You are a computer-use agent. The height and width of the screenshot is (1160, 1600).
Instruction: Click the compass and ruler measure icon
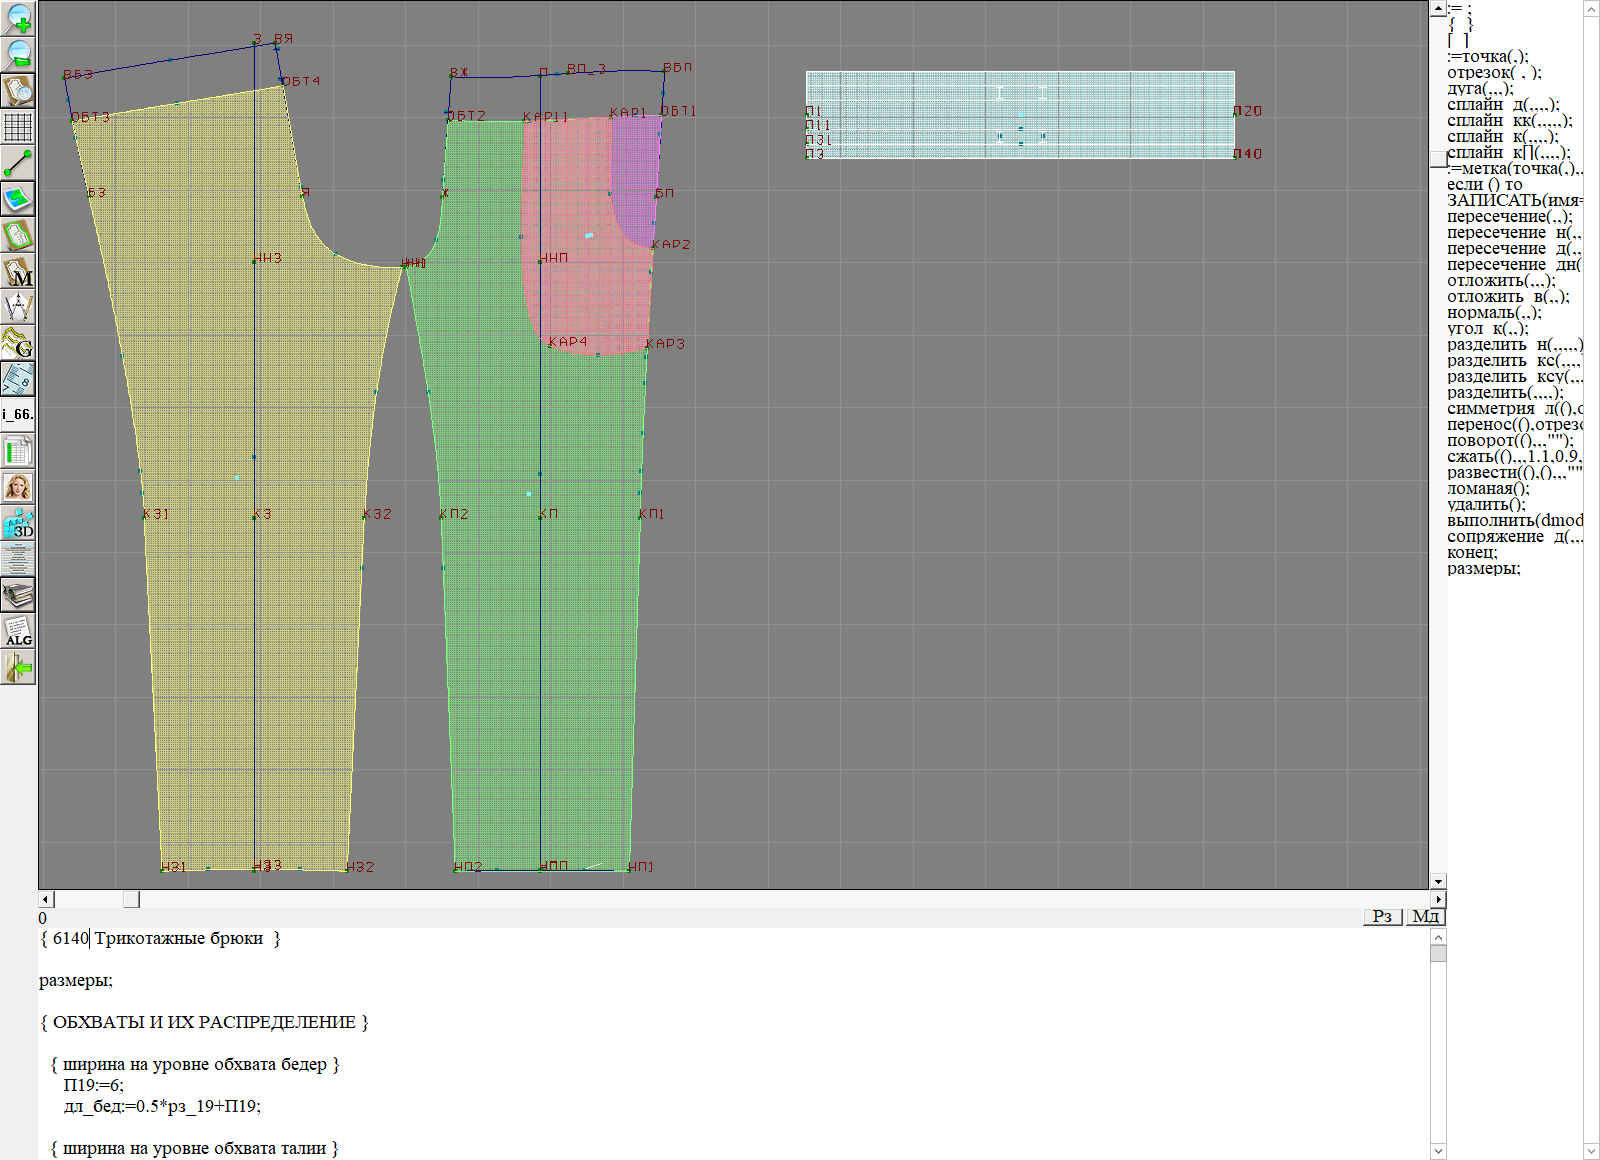tap(18, 307)
